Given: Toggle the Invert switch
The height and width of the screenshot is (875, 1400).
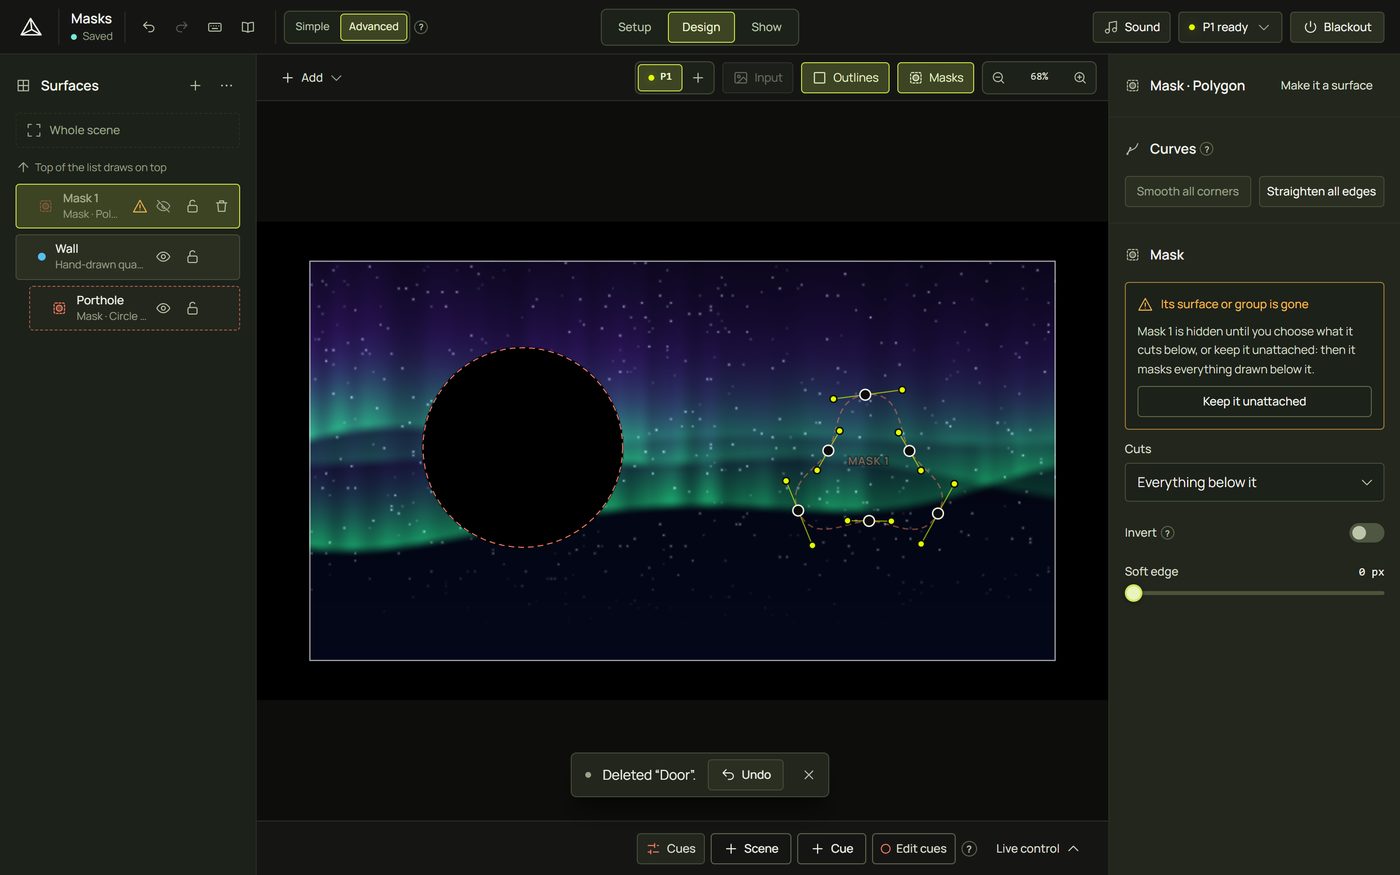Looking at the screenshot, I should tap(1366, 533).
